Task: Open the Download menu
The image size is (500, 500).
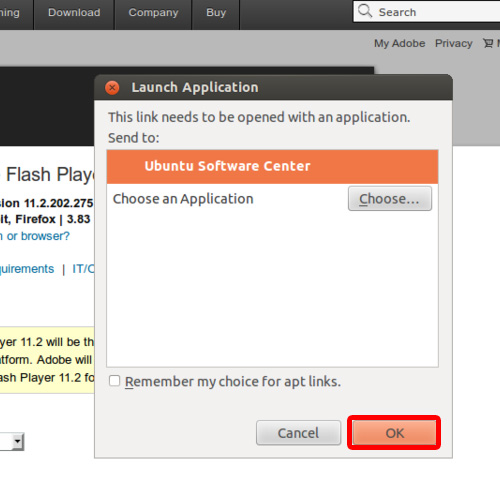Action: point(74,13)
